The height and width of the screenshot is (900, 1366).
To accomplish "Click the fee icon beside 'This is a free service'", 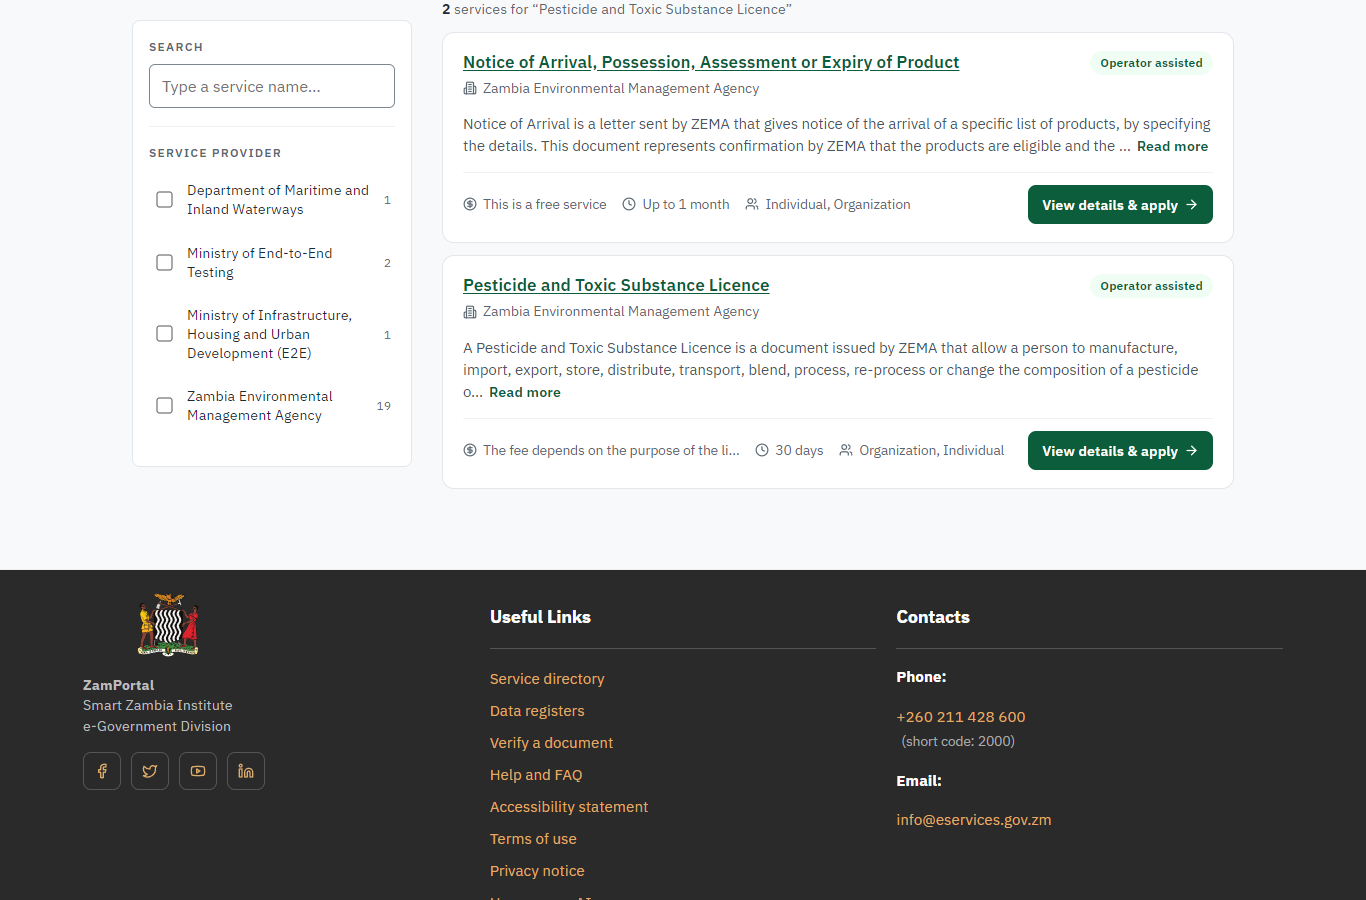I will [470, 204].
